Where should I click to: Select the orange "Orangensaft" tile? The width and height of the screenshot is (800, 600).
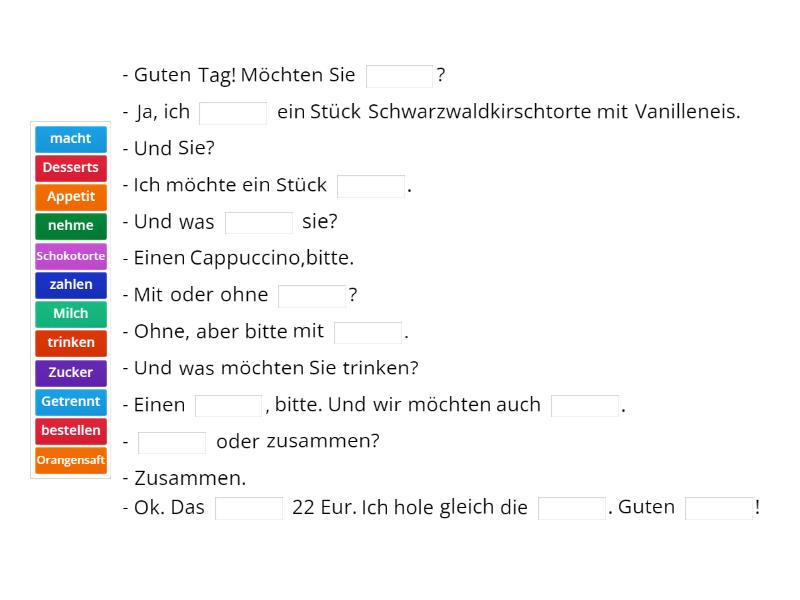click(x=70, y=461)
